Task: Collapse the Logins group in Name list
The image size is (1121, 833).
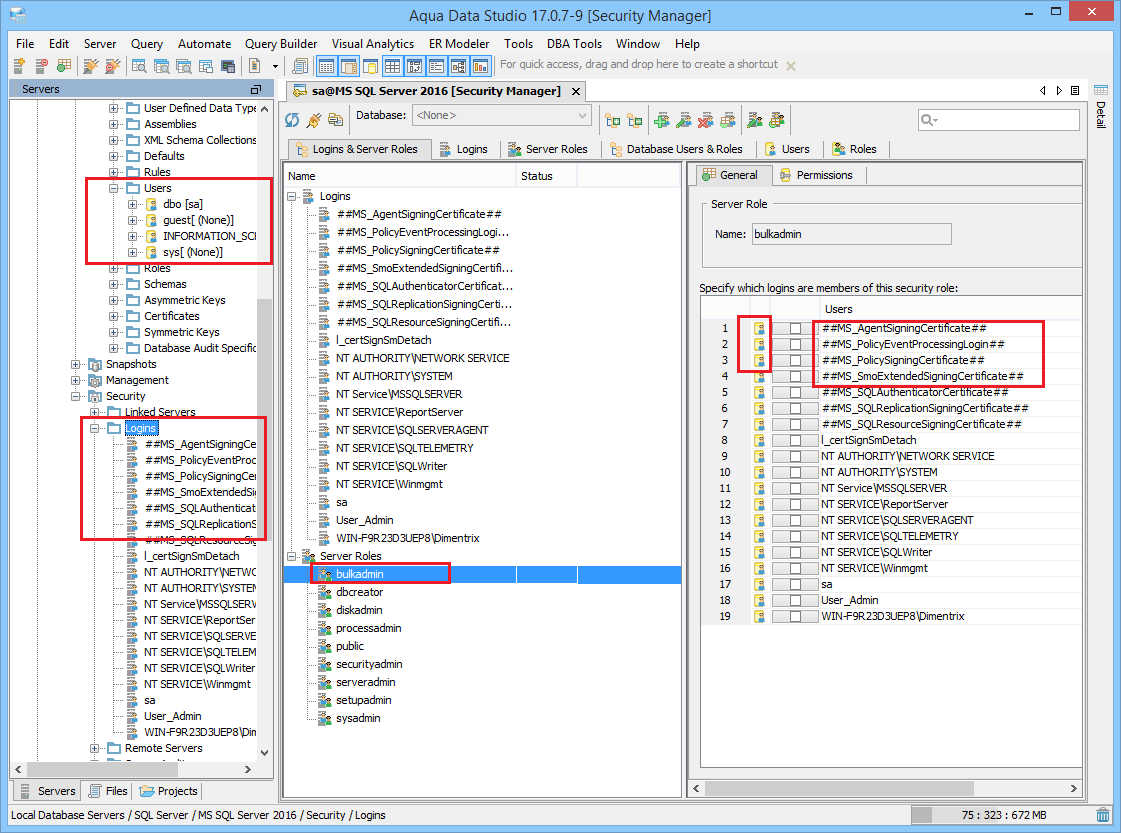Action: pos(292,196)
